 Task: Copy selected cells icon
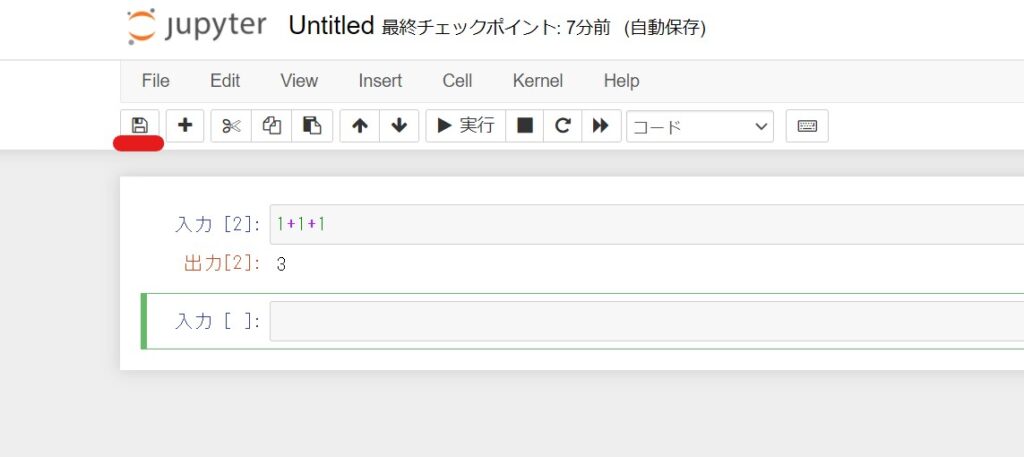pyautogui.click(x=272, y=125)
